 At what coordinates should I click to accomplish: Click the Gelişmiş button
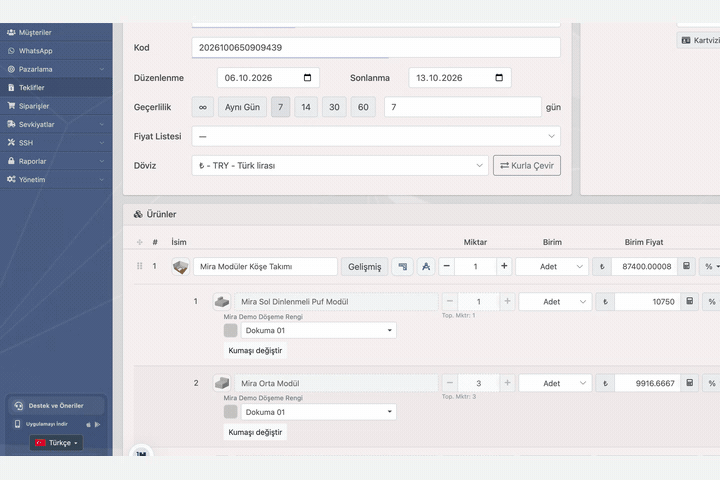pyautogui.click(x=365, y=266)
